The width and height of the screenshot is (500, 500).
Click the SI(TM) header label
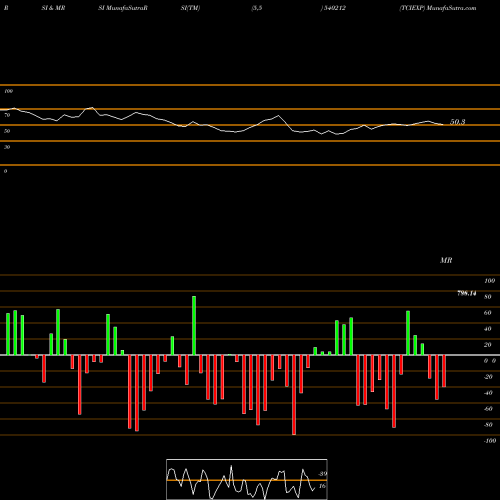(x=190, y=8)
